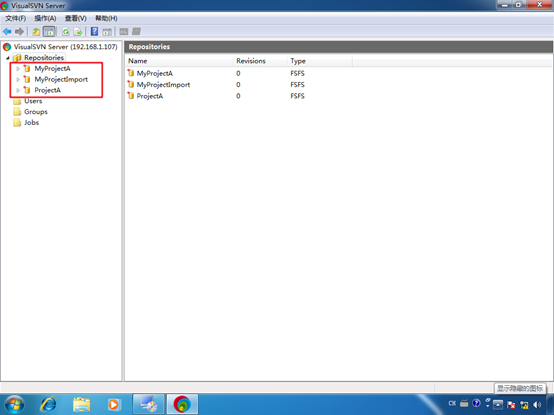Screen dimensions: 554x415
Task: Switch to VisualSVN Server taskbar button
Action: click(182, 404)
